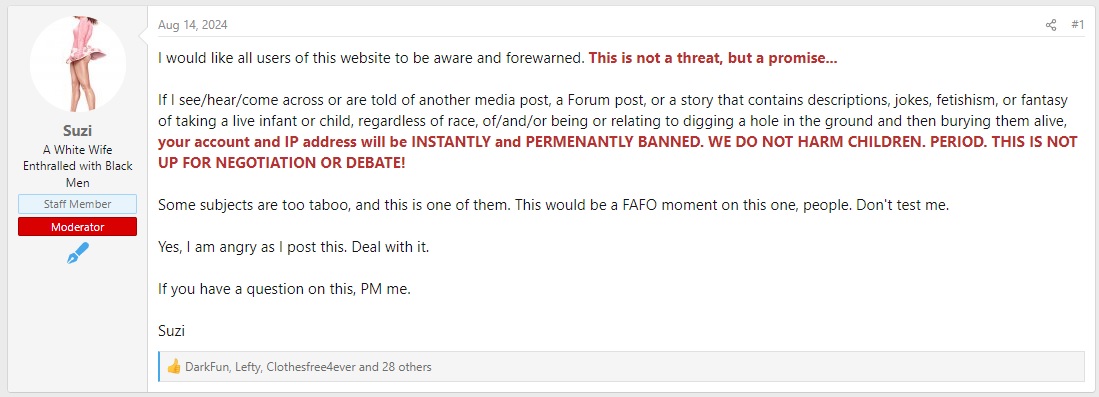
Task: Open DarkFun's profile from reactions
Action: (207, 367)
